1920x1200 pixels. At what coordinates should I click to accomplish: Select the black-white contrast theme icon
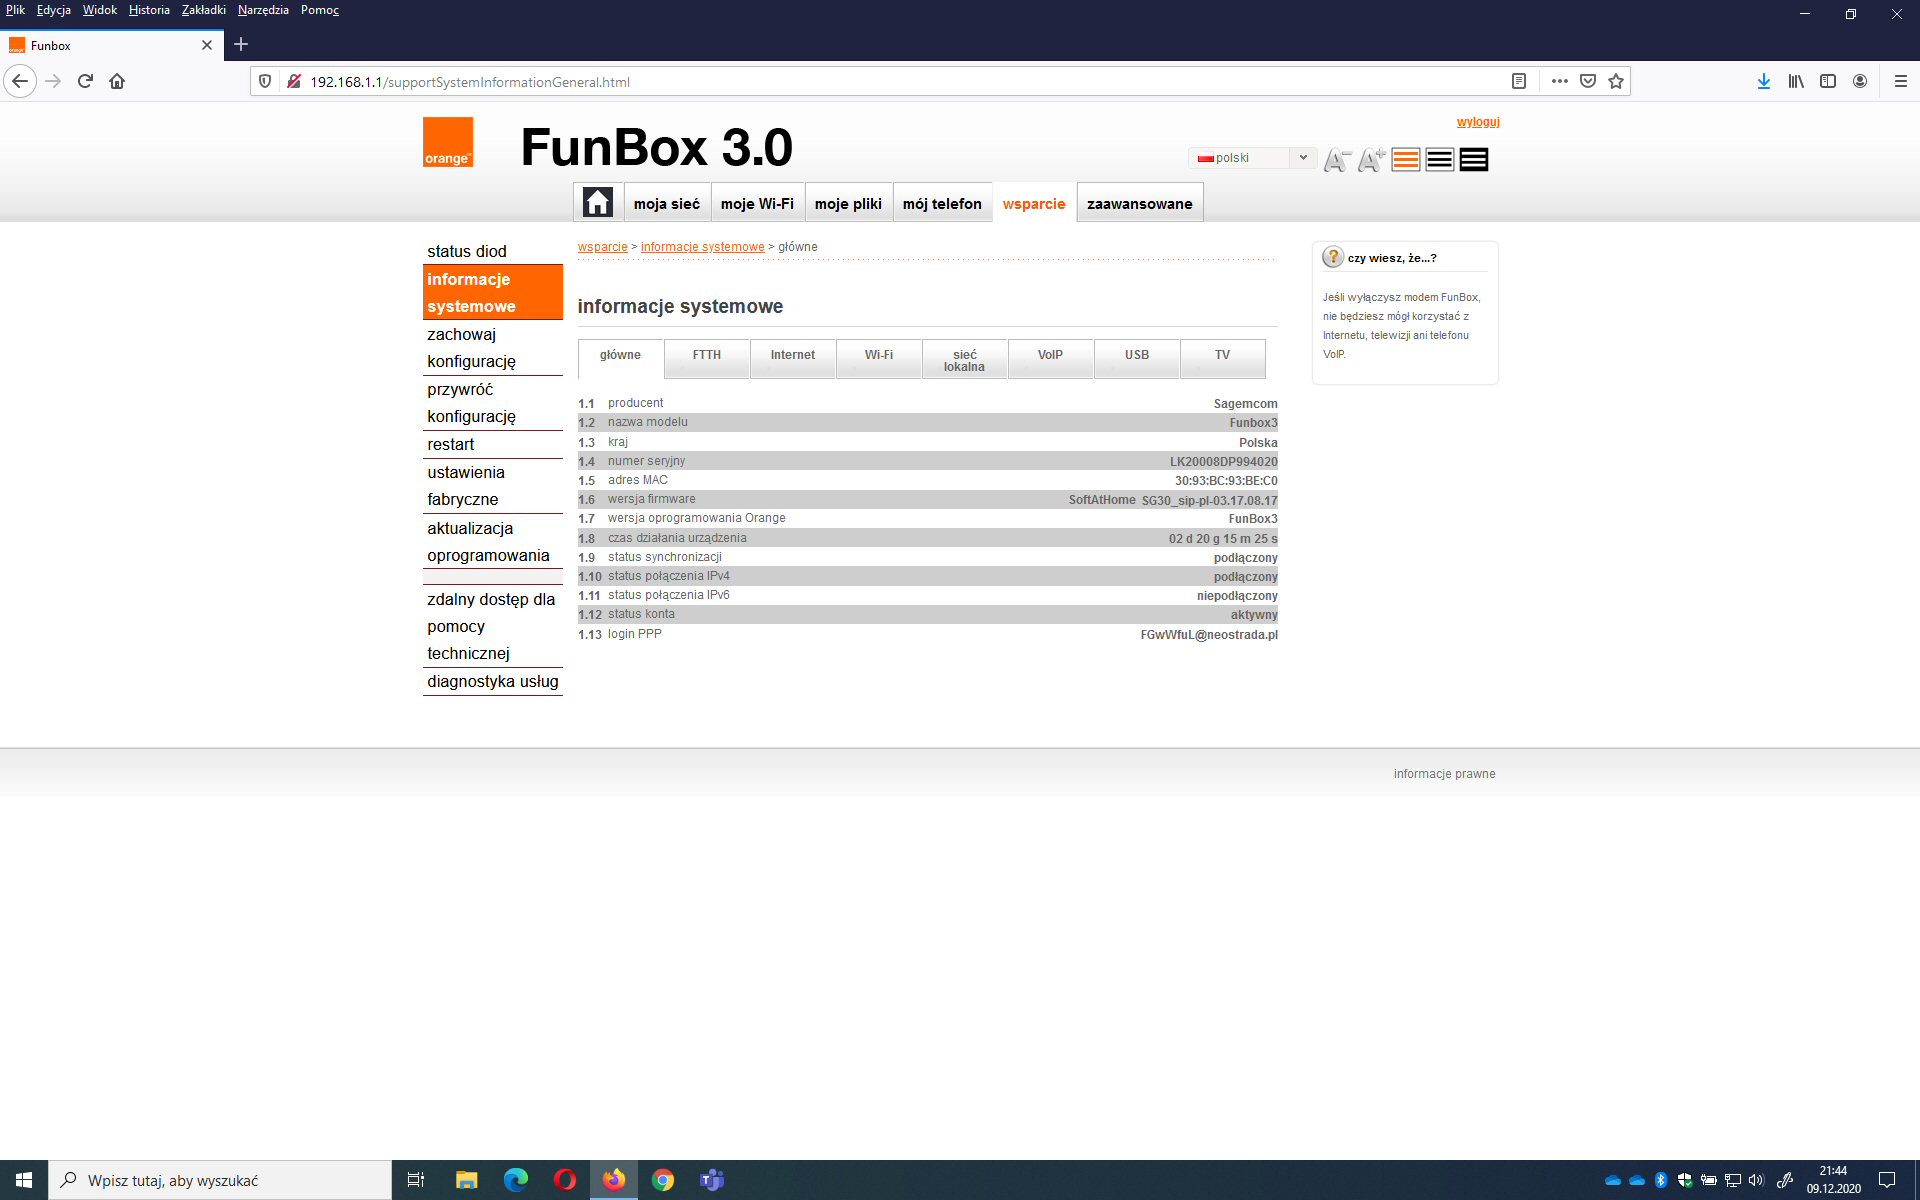(x=1439, y=160)
